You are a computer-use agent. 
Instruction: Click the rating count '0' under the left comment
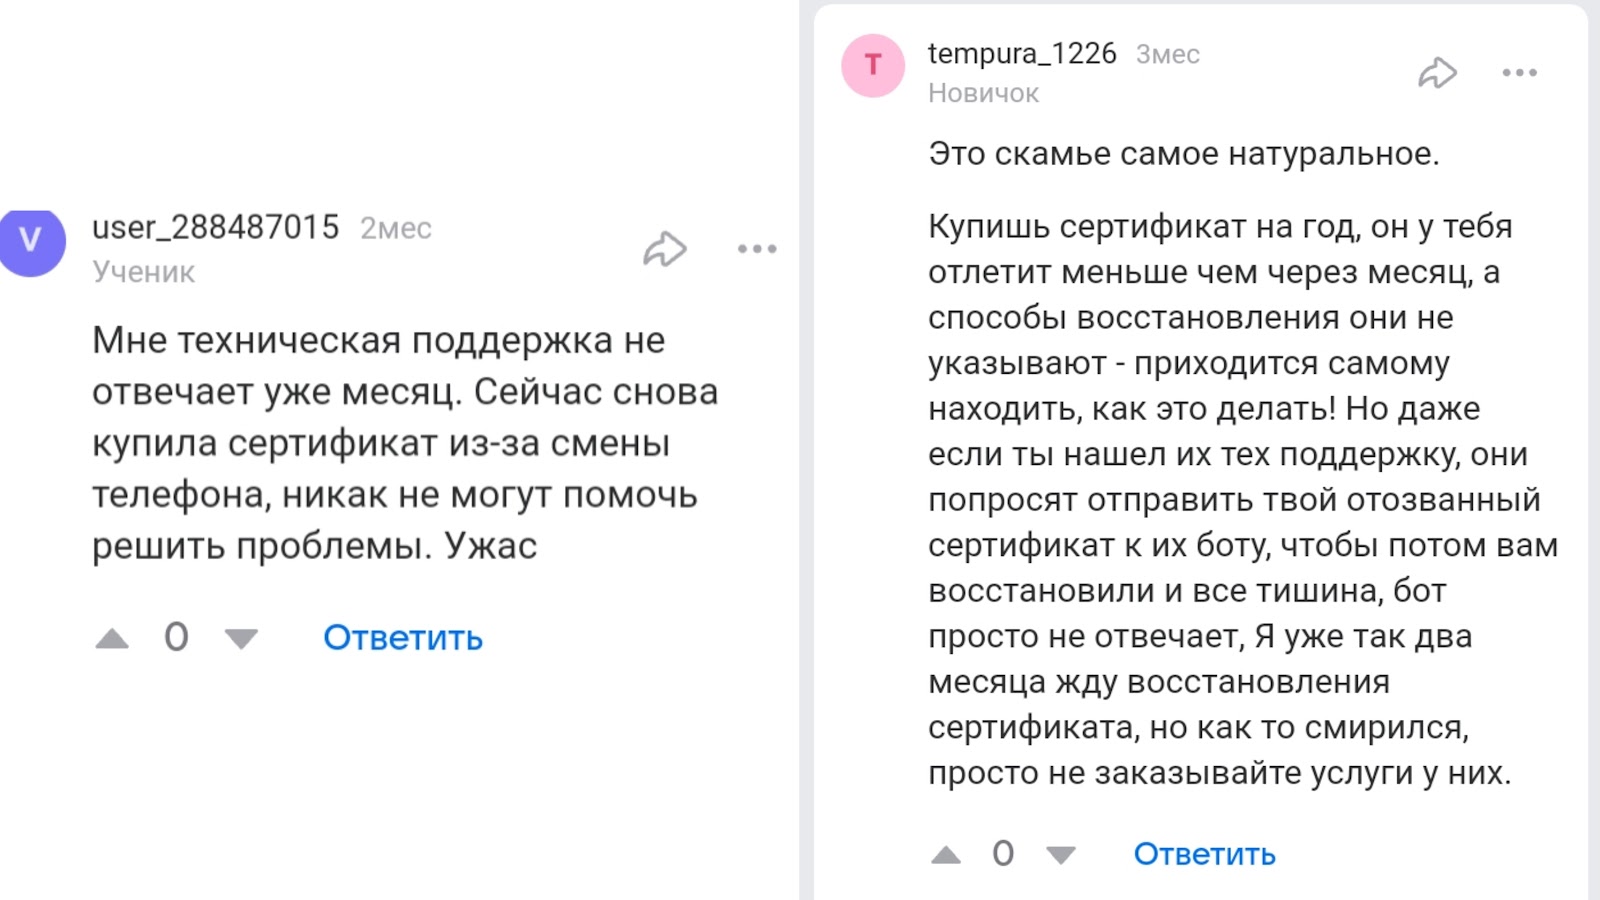[176, 636]
